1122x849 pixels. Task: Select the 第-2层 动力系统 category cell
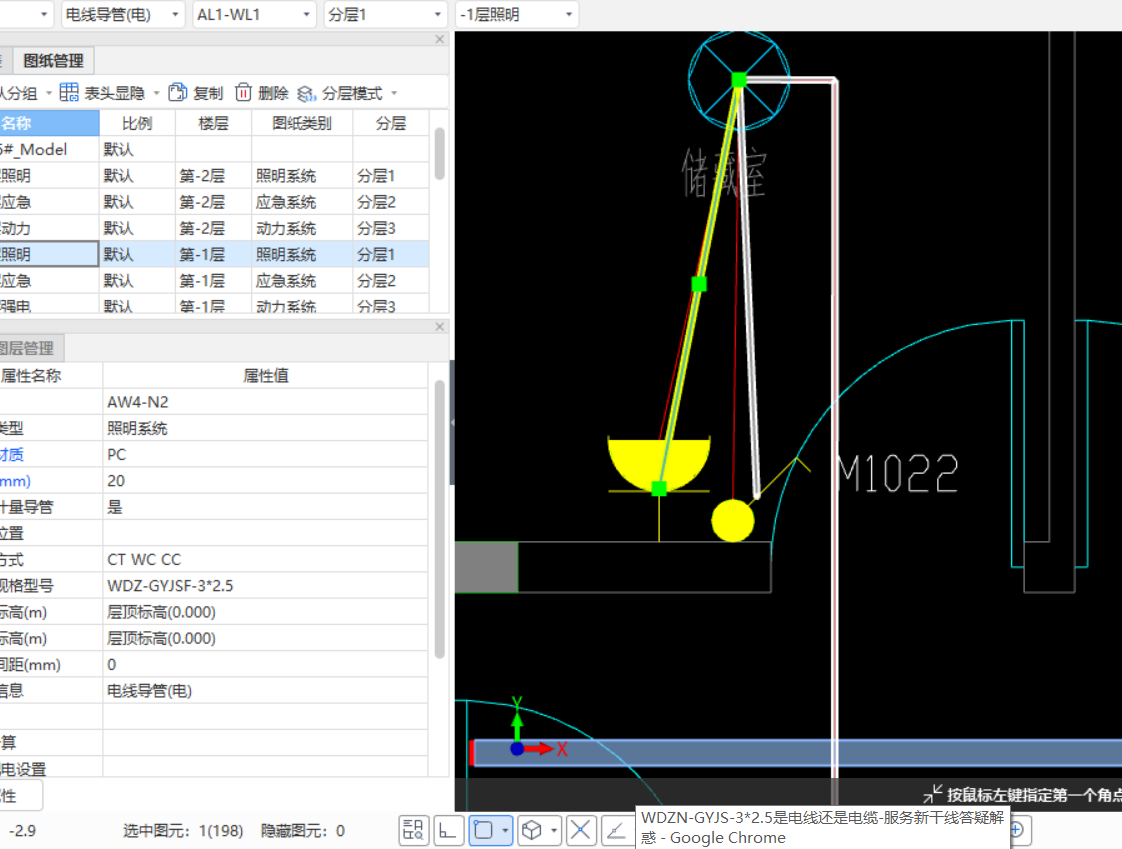pyautogui.click(x=302, y=228)
